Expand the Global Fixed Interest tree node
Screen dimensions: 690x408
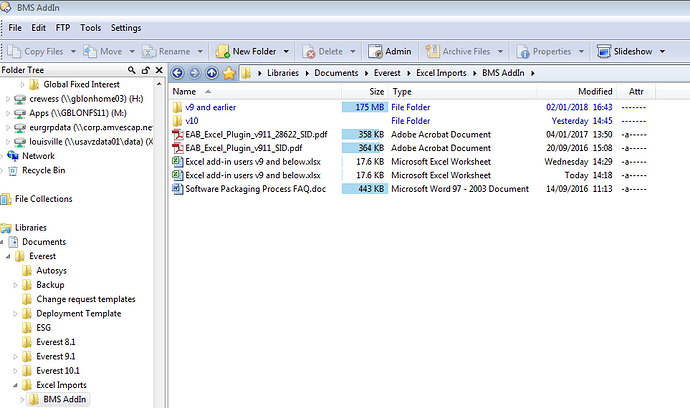coord(22,85)
